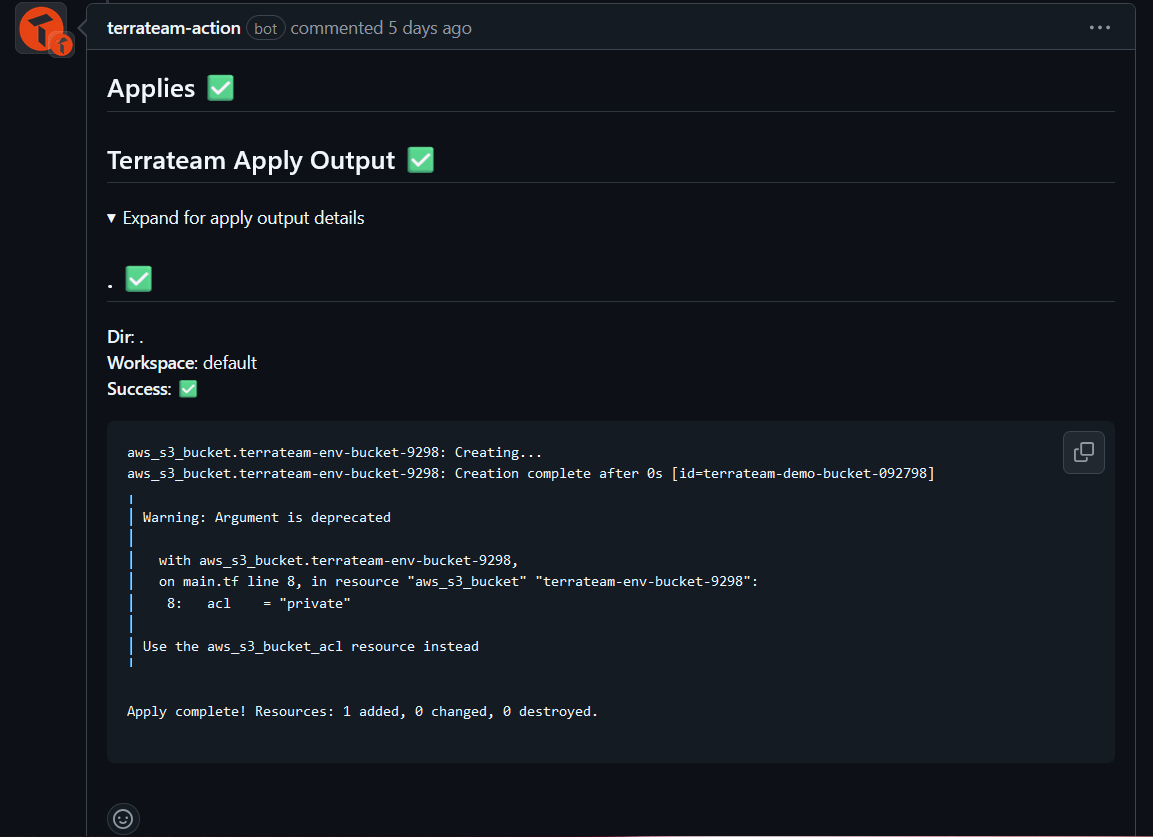Click 'Use the aws_s3_bucket_acl resource instead' text

click(x=310, y=646)
